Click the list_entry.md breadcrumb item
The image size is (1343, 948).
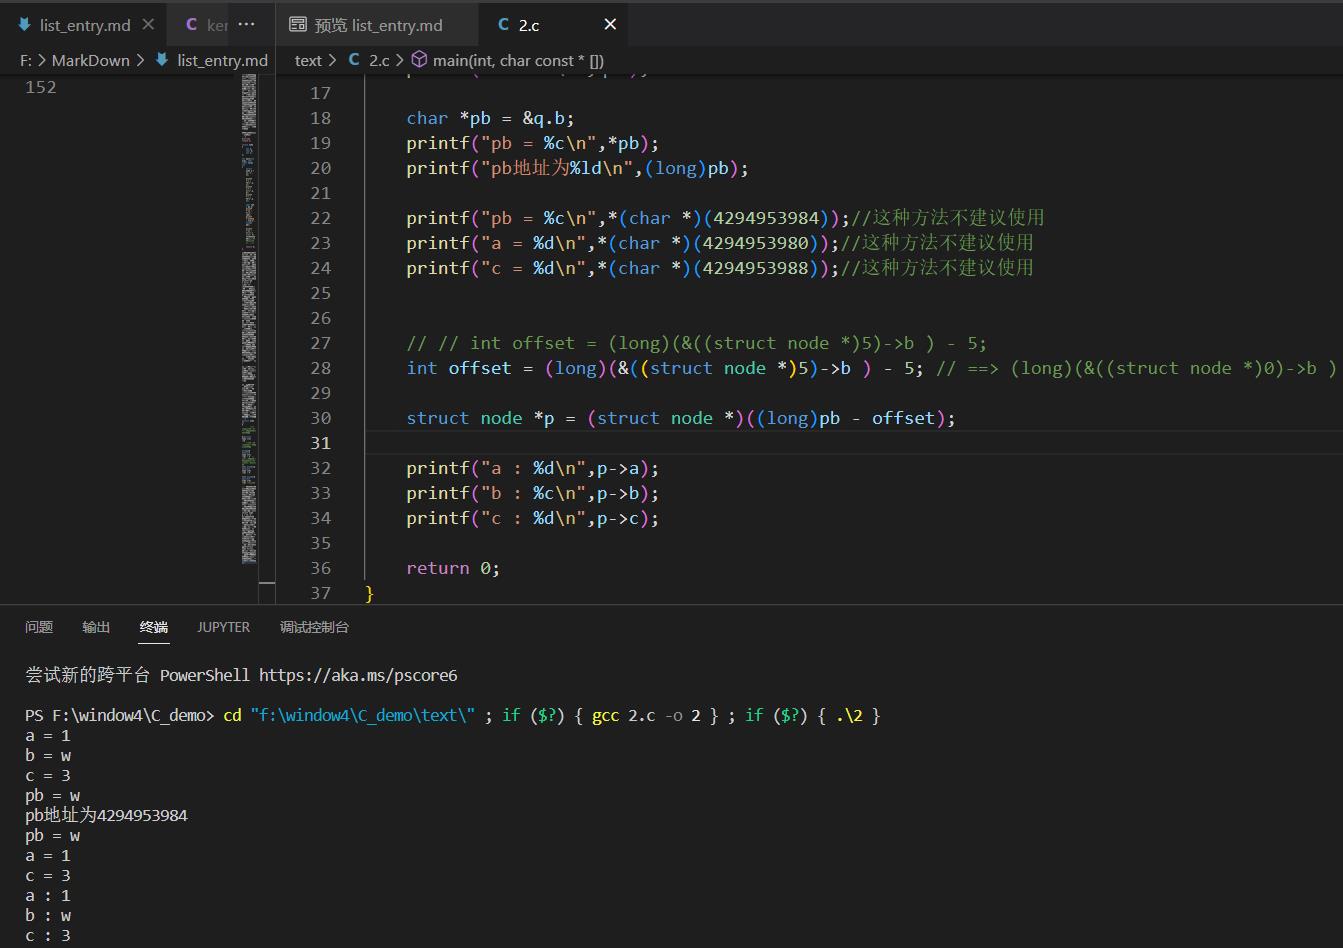pos(222,60)
